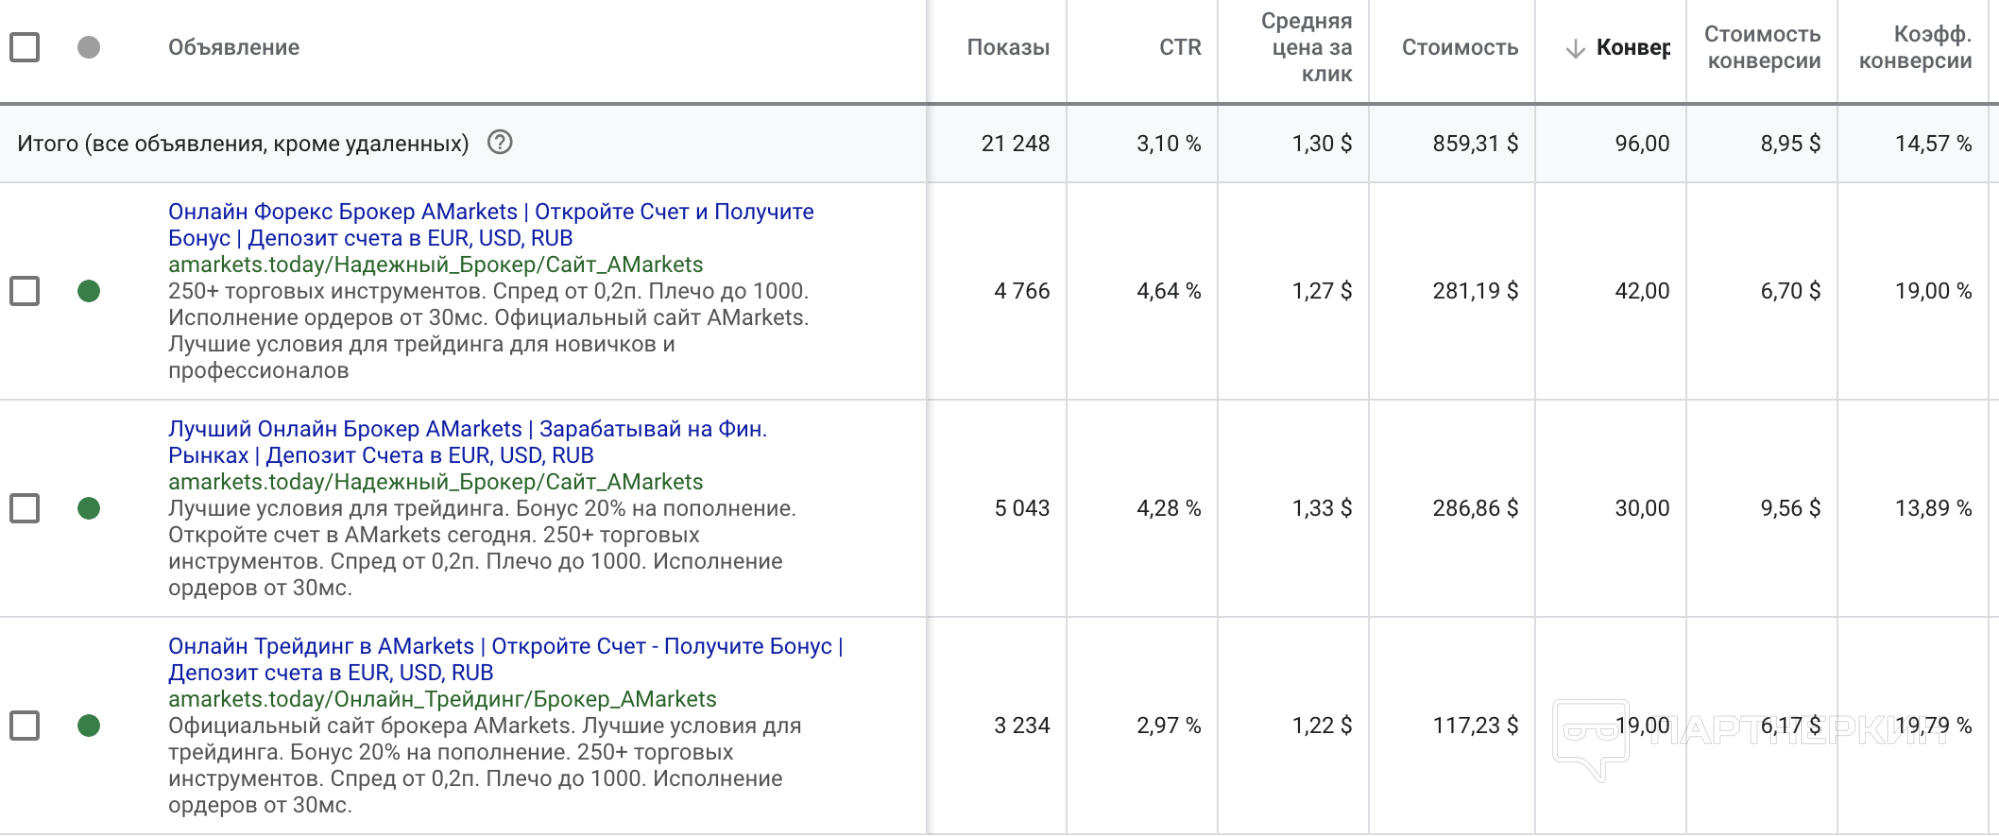This screenshot has width=1999, height=836.
Task: Click impressions value '5 043'
Action: coord(1022,508)
